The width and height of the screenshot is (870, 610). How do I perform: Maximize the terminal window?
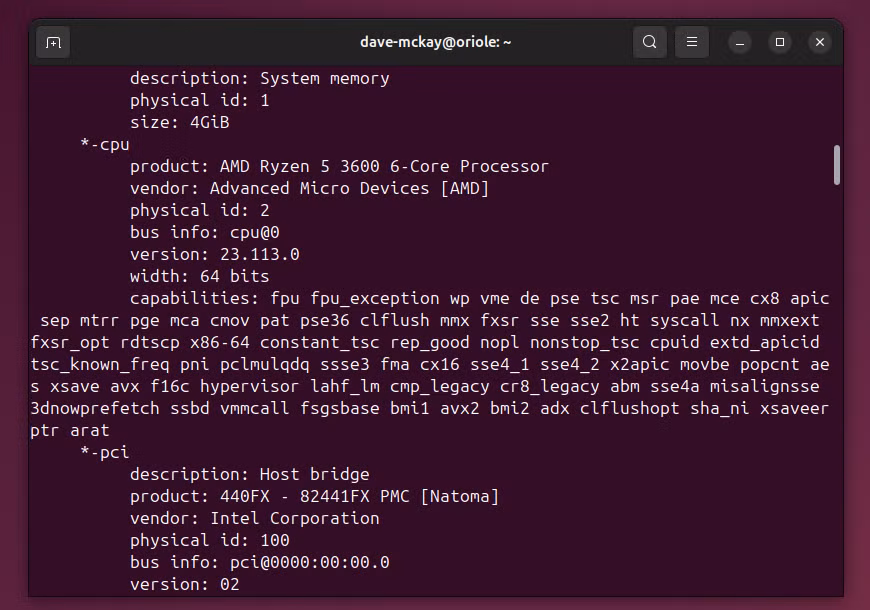(780, 42)
